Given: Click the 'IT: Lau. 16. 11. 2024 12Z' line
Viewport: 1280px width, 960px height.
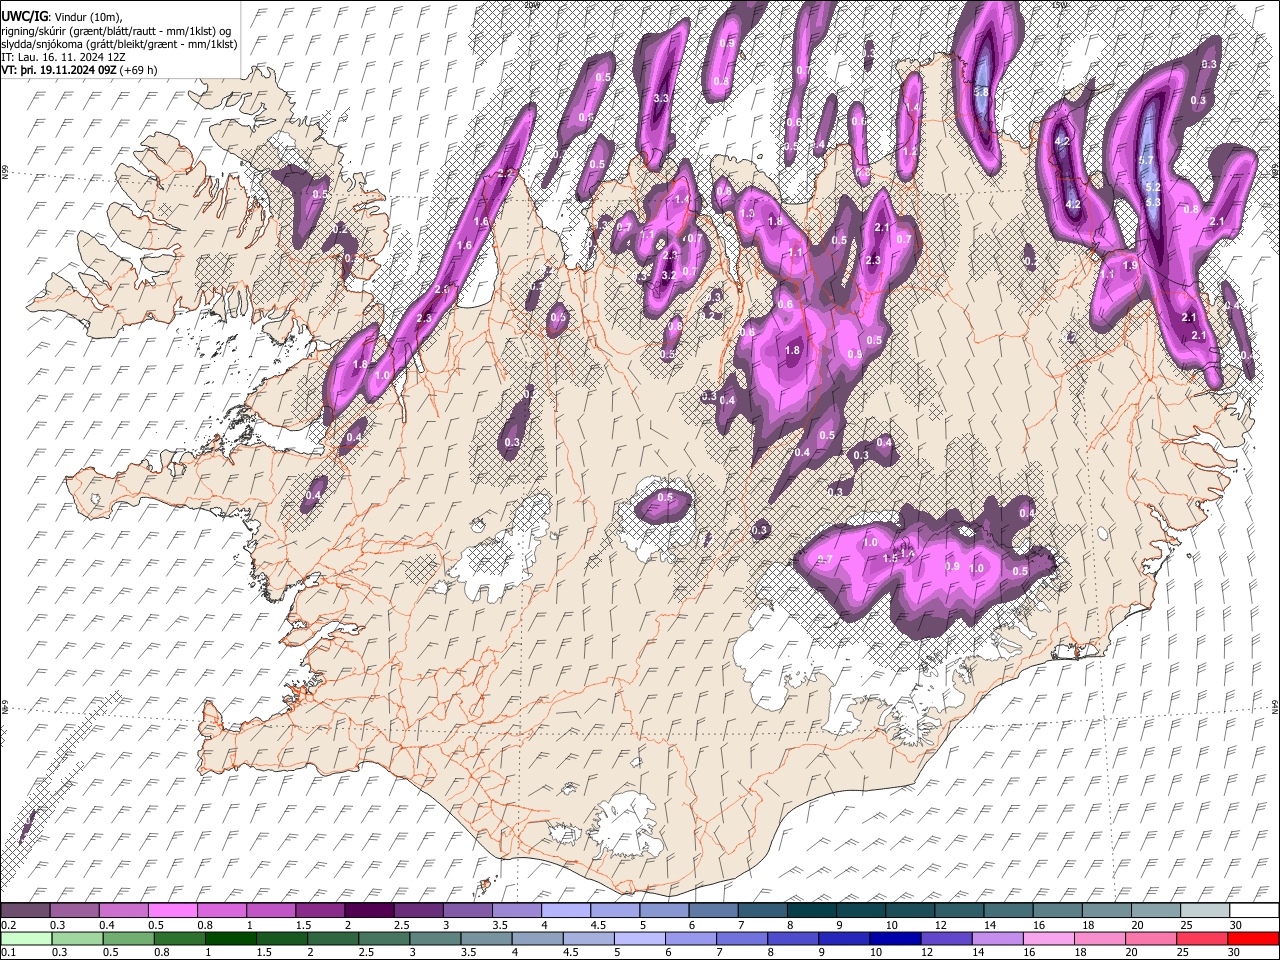Looking at the screenshot, I should [63, 57].
